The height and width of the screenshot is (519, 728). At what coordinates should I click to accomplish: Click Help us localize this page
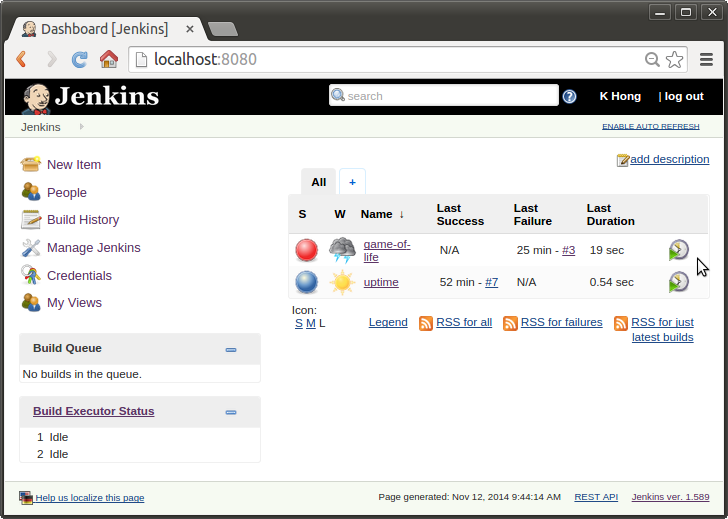90,498
